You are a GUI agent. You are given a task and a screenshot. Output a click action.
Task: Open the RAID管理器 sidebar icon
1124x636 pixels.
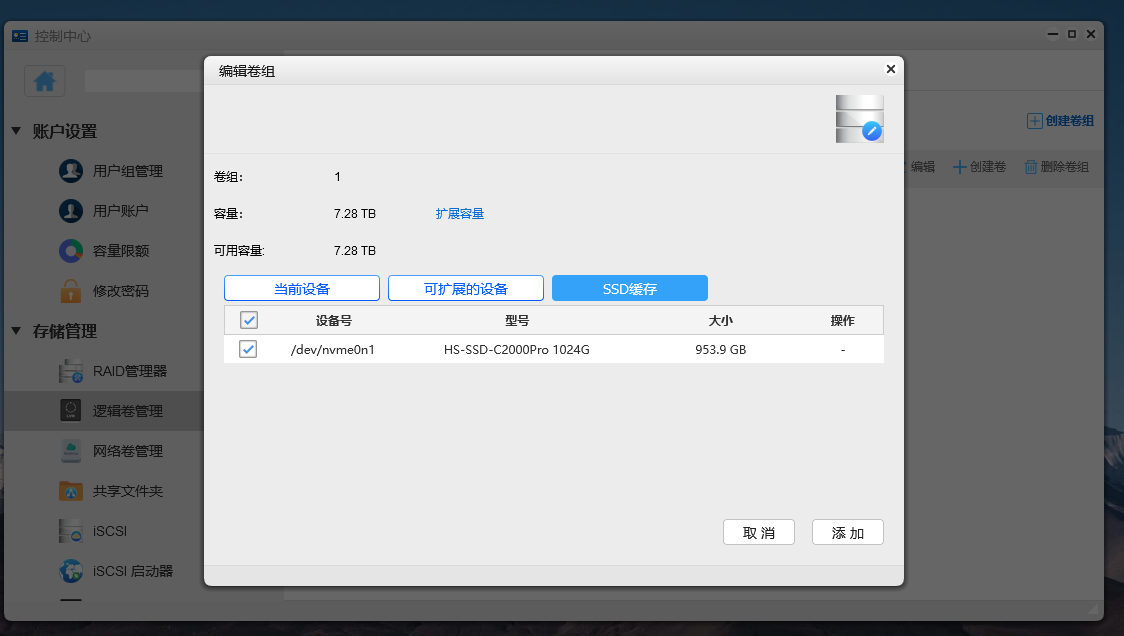[x=70, y=370]
